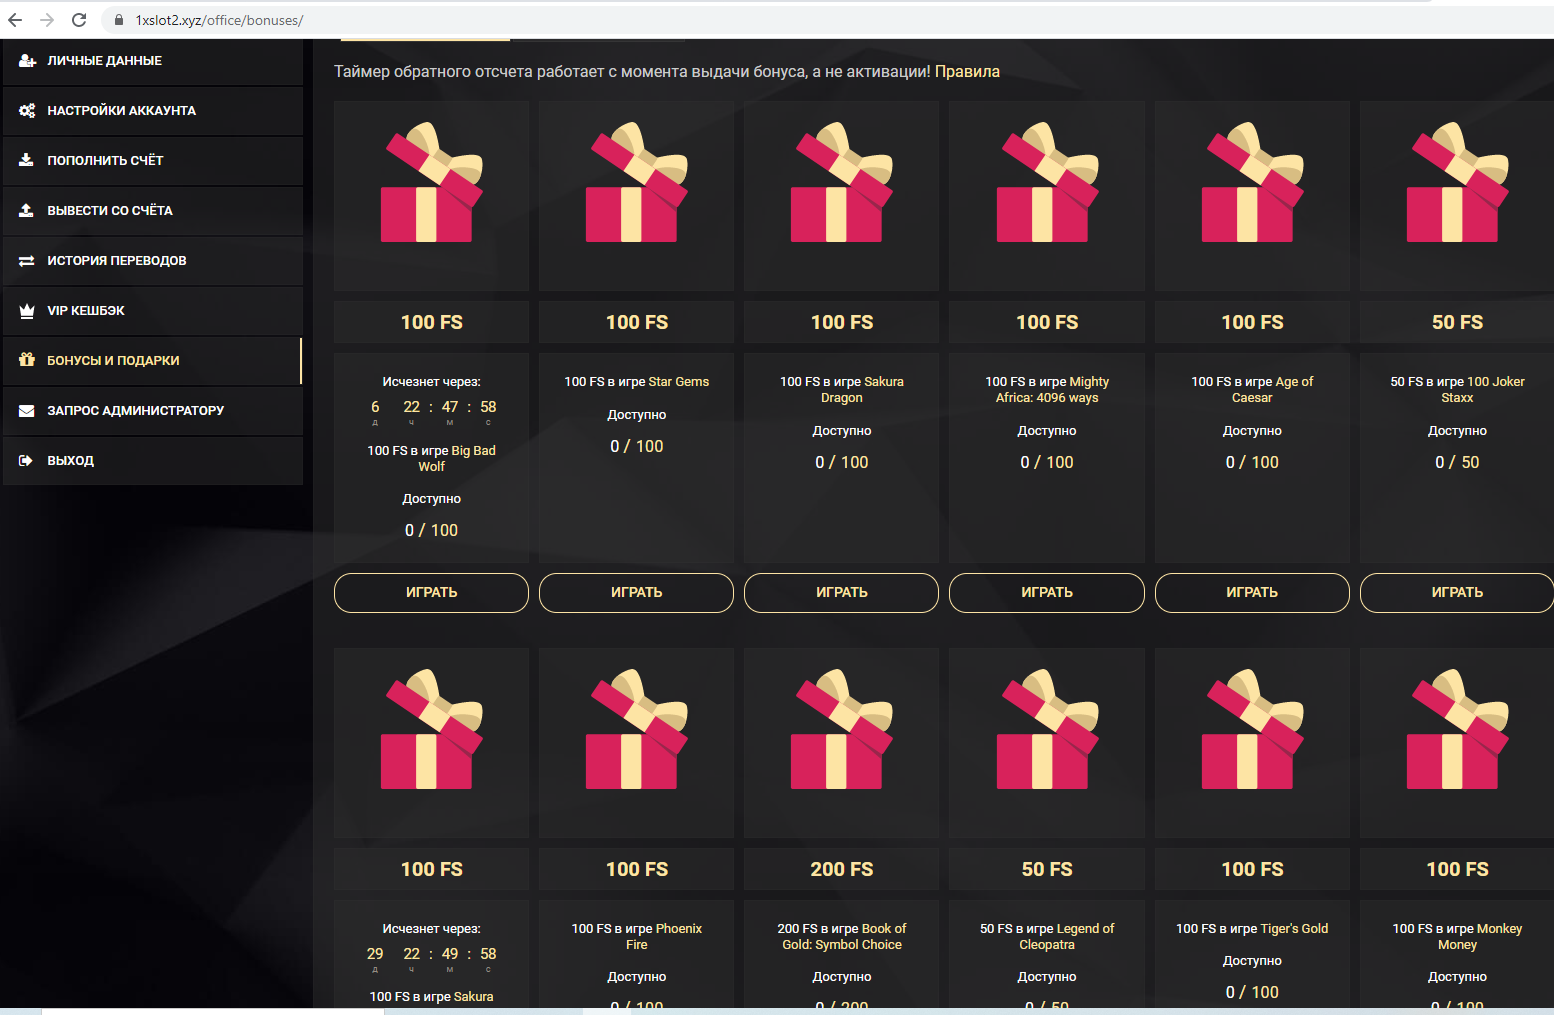
Task: Click the account settings gears icon
Action: coord(27,111)
